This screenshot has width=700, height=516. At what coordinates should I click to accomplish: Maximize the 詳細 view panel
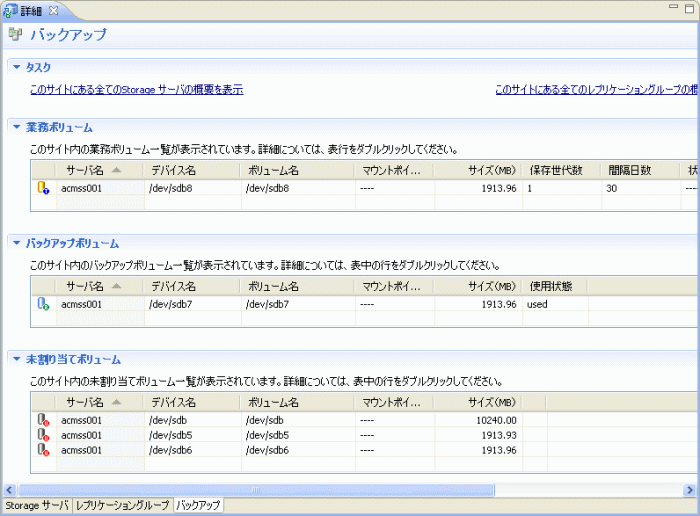pos(690,8)
